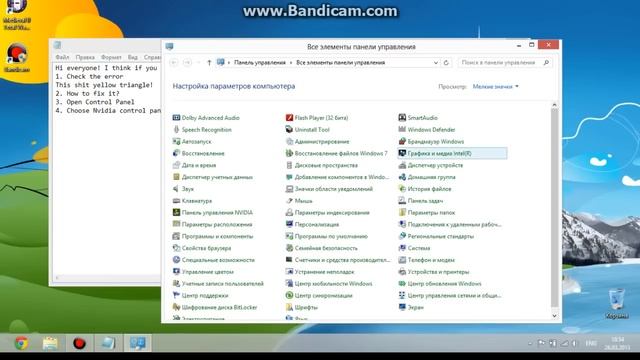
Task: Open Графика и медиа Intel(R) link
Action: point(439,153)
